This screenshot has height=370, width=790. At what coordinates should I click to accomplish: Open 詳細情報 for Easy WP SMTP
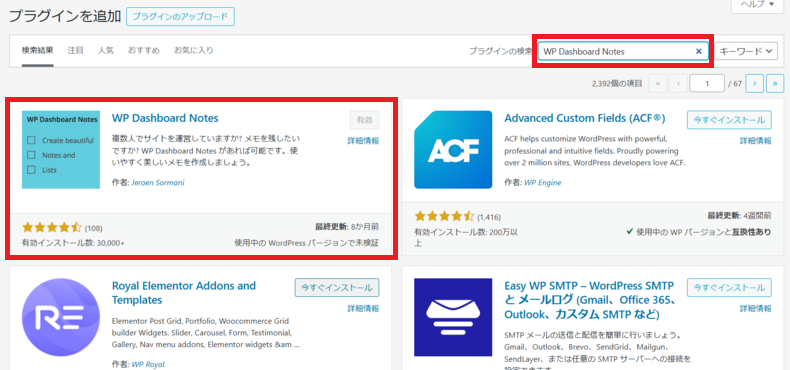755,309
